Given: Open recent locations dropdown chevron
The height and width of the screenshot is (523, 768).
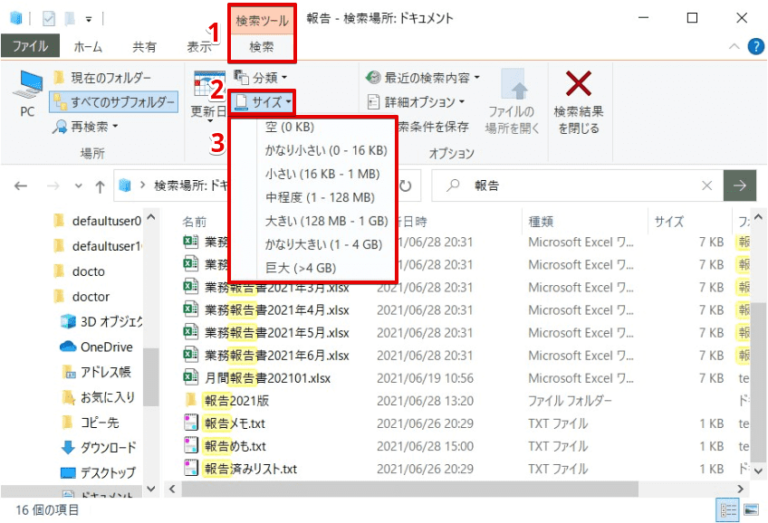Looking at the screenshot, I should tap(78, 186).
